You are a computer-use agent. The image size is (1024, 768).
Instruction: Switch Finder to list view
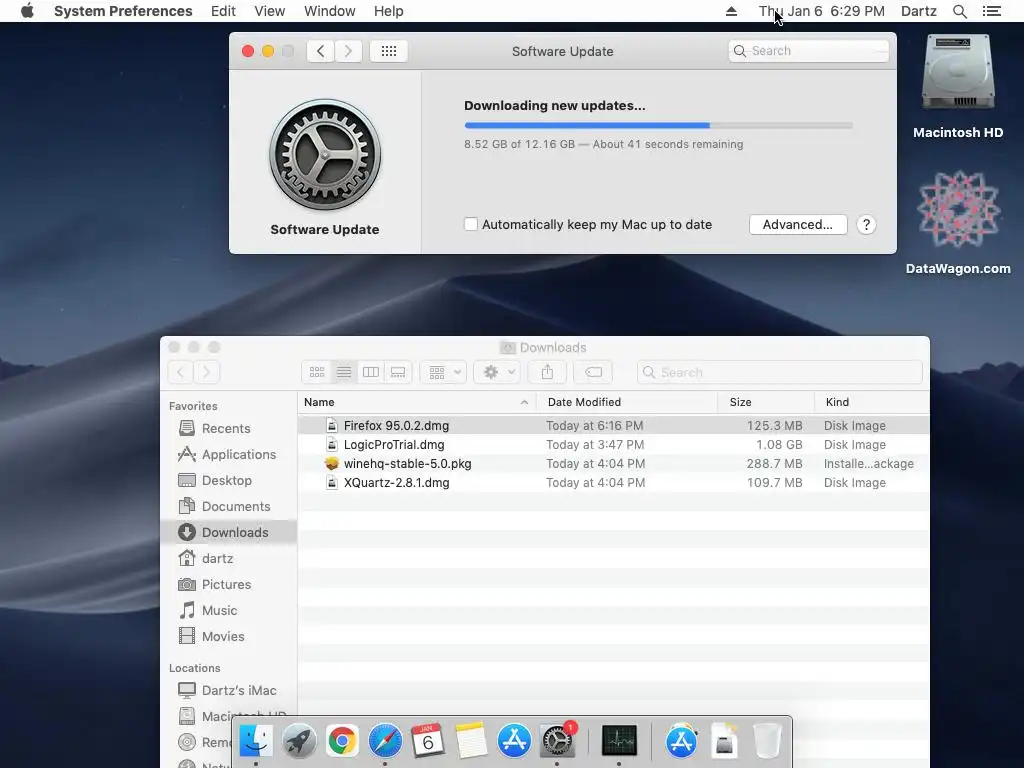[344, 372]
